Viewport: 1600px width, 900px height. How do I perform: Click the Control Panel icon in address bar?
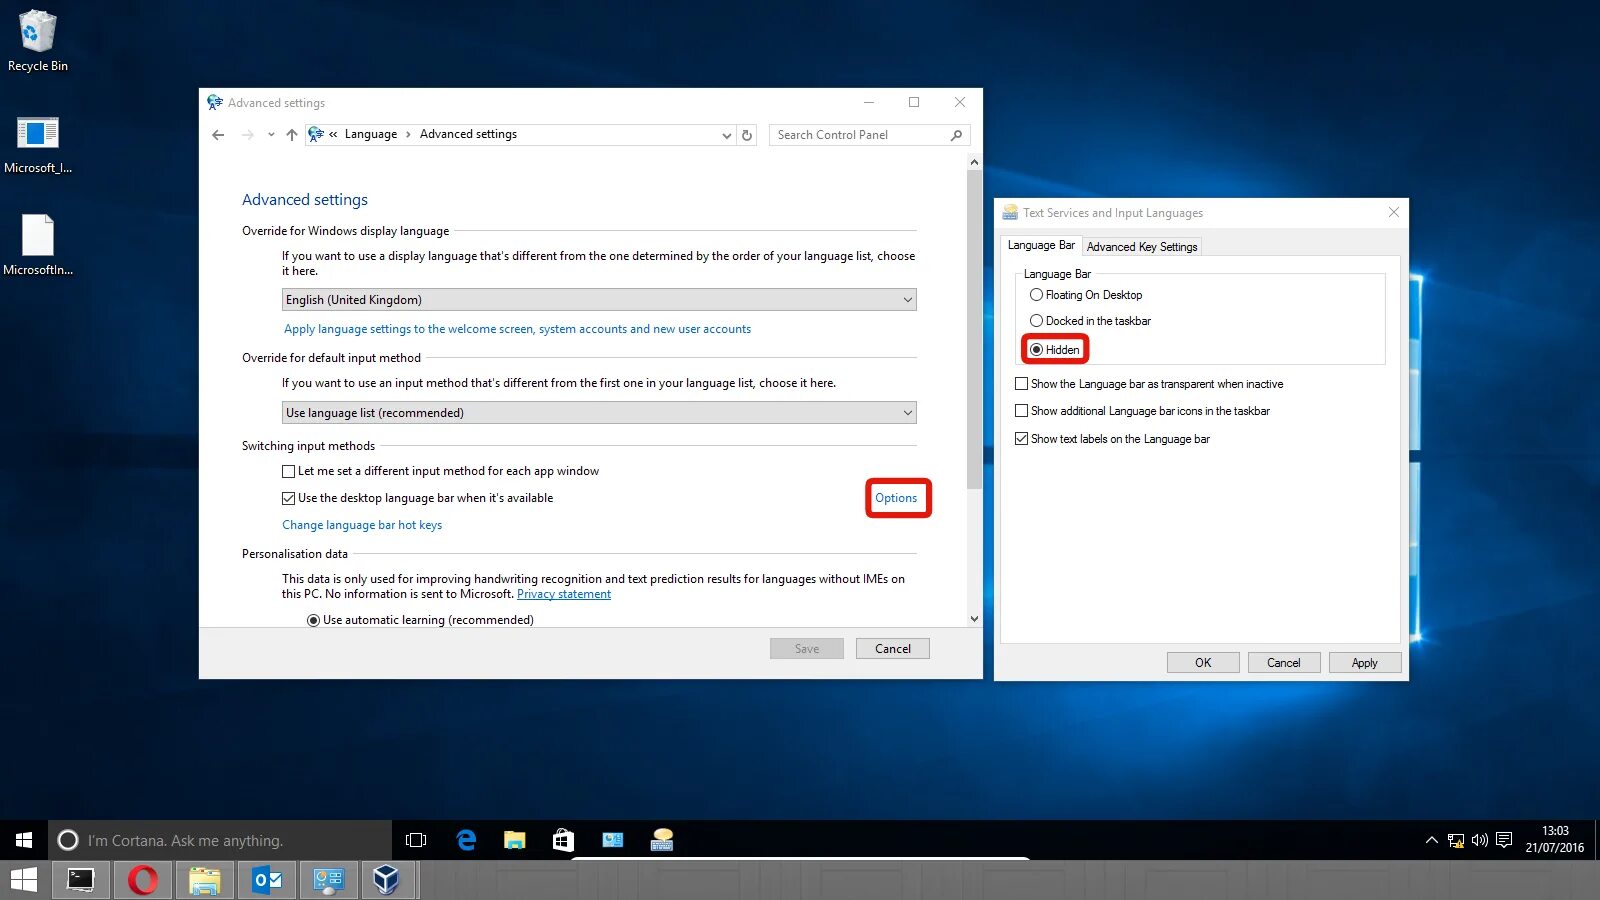[316, 134]
